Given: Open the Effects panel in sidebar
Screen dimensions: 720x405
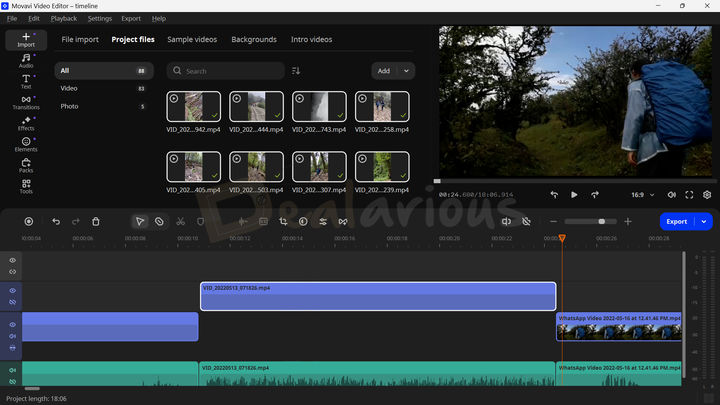Looking at the screenshot, I should point(26,123).
